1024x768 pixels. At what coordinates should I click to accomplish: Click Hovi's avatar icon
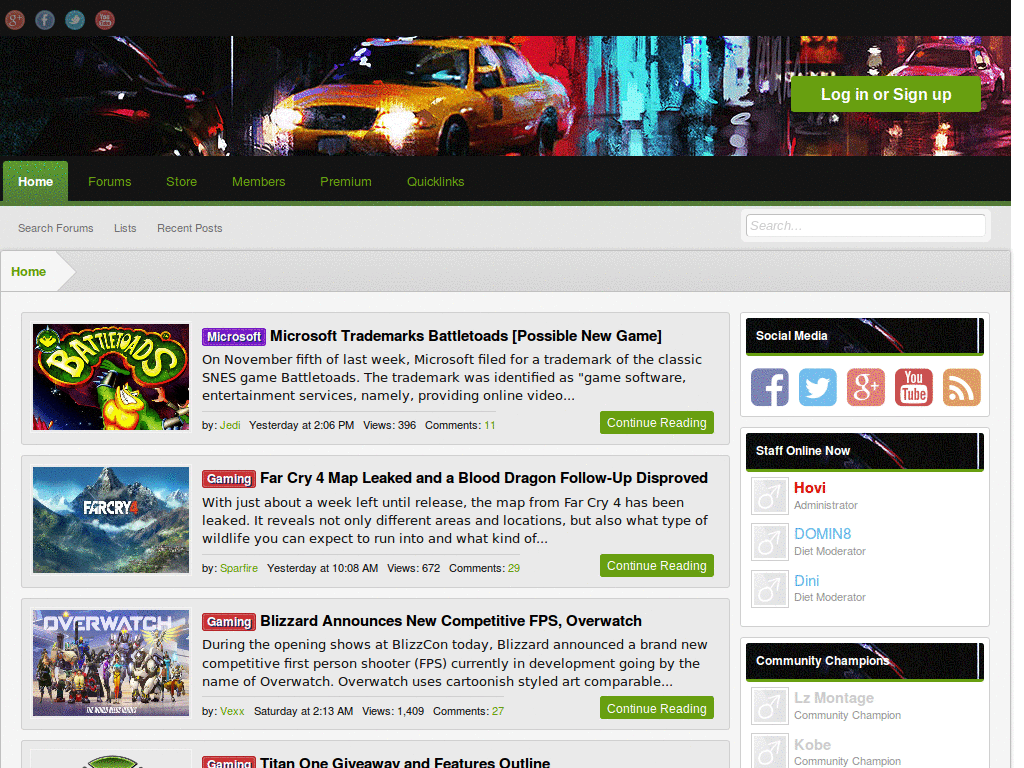769,496
